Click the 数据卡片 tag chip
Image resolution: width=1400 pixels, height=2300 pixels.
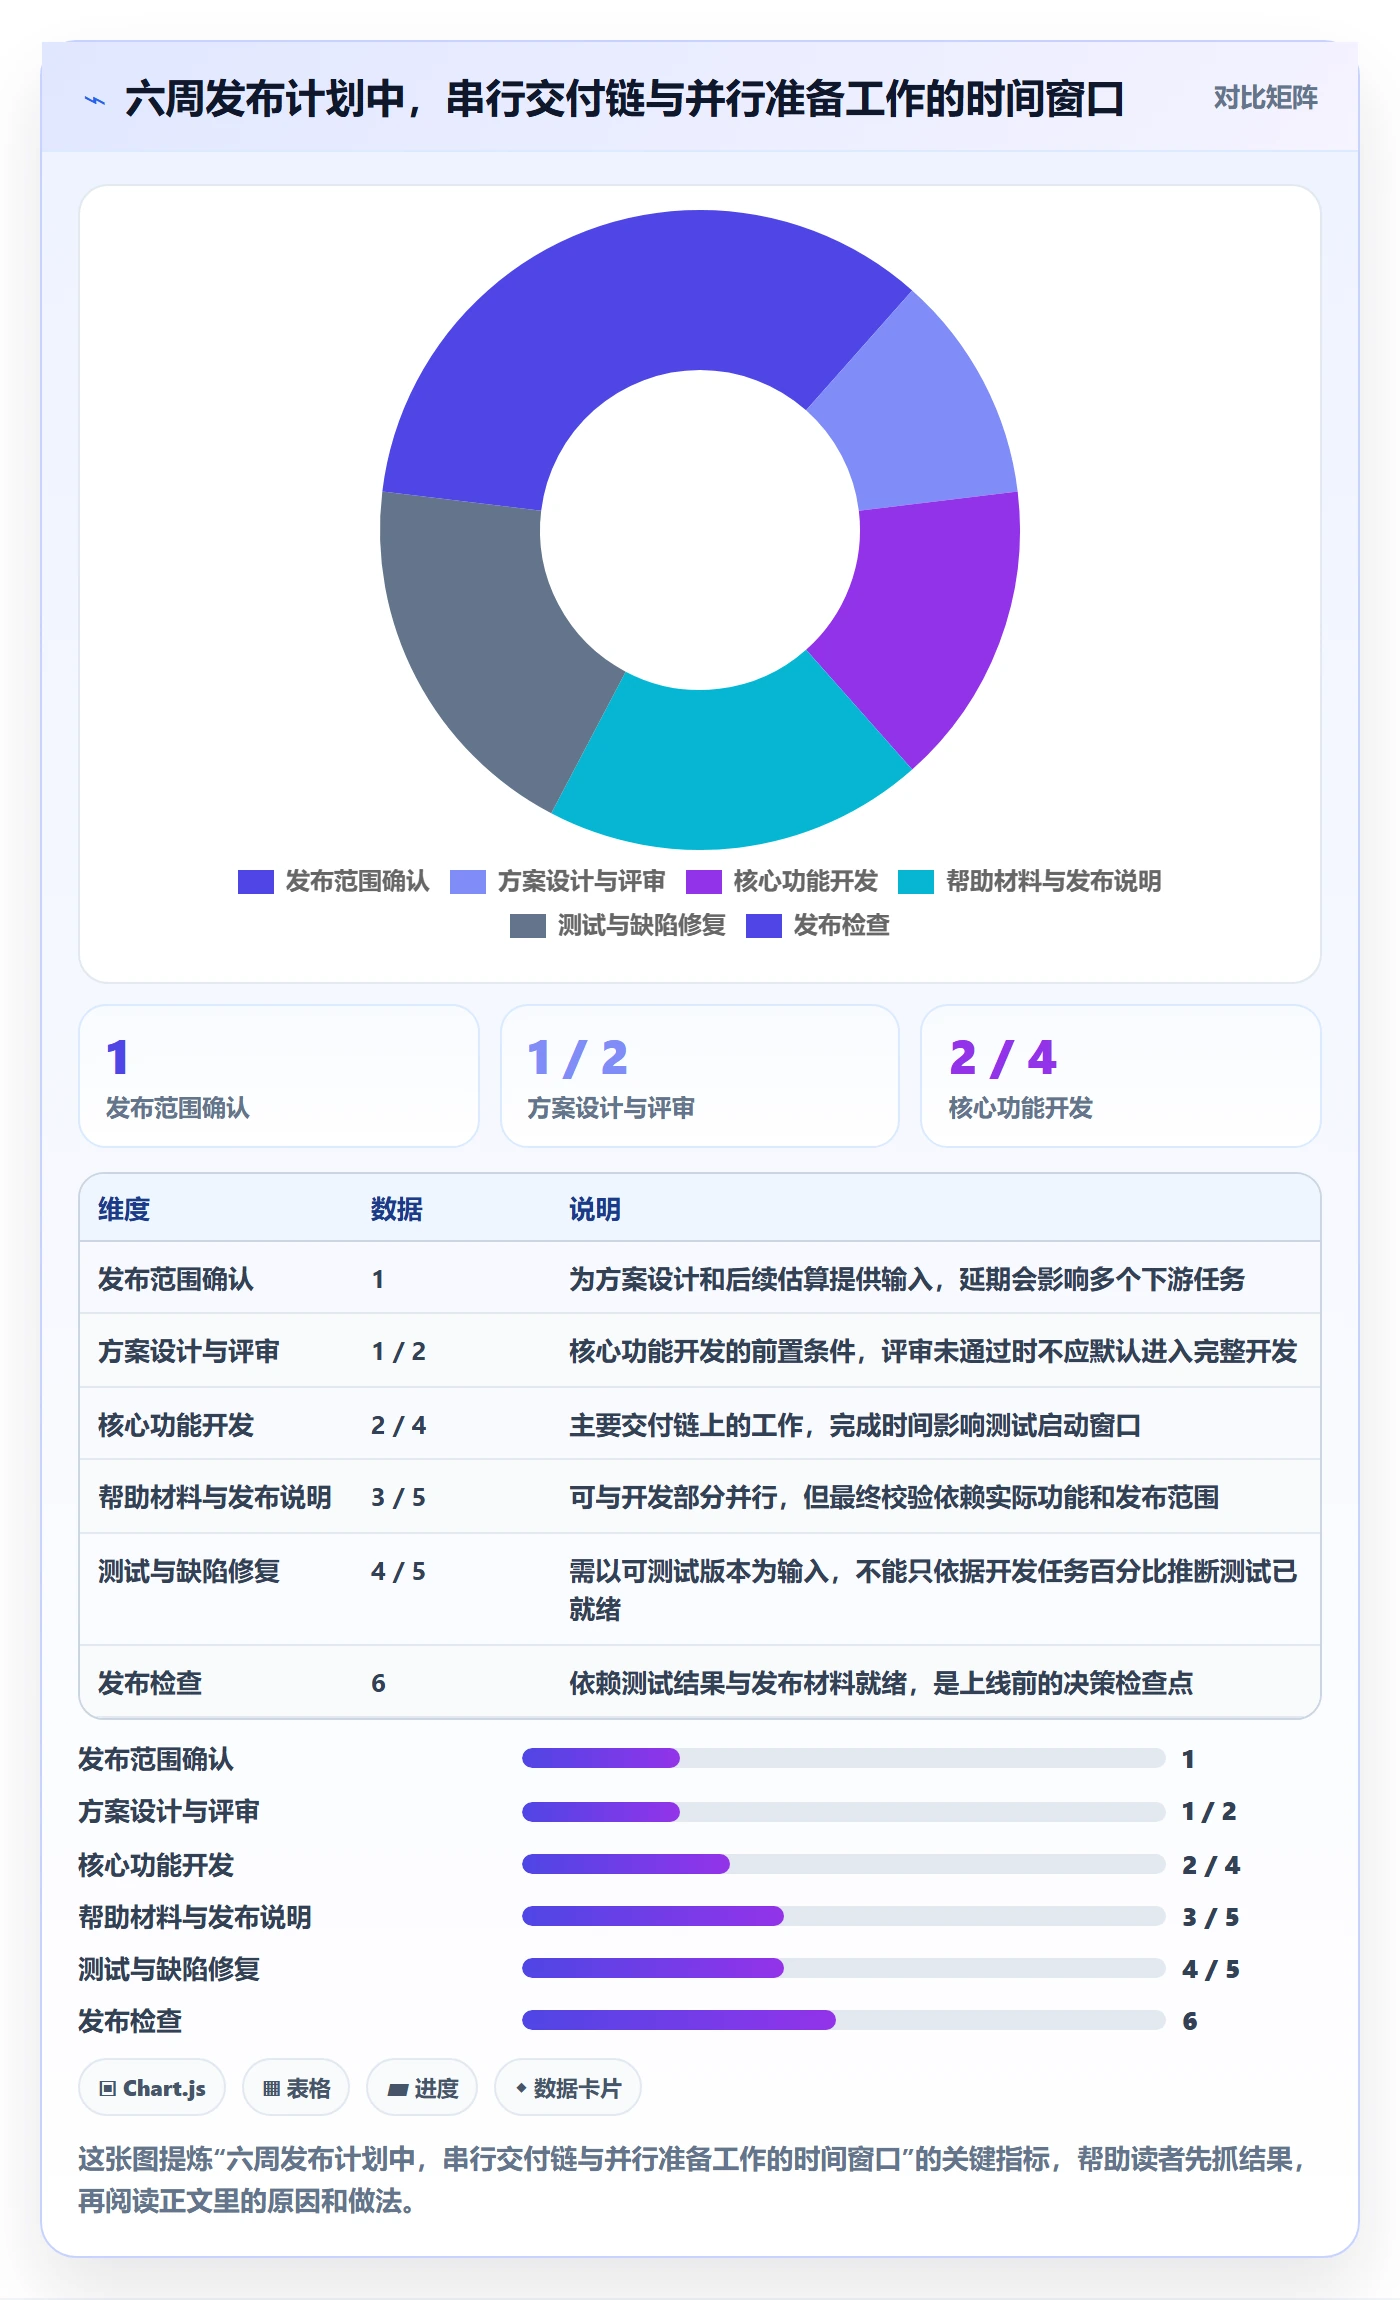coord(568,2088)
